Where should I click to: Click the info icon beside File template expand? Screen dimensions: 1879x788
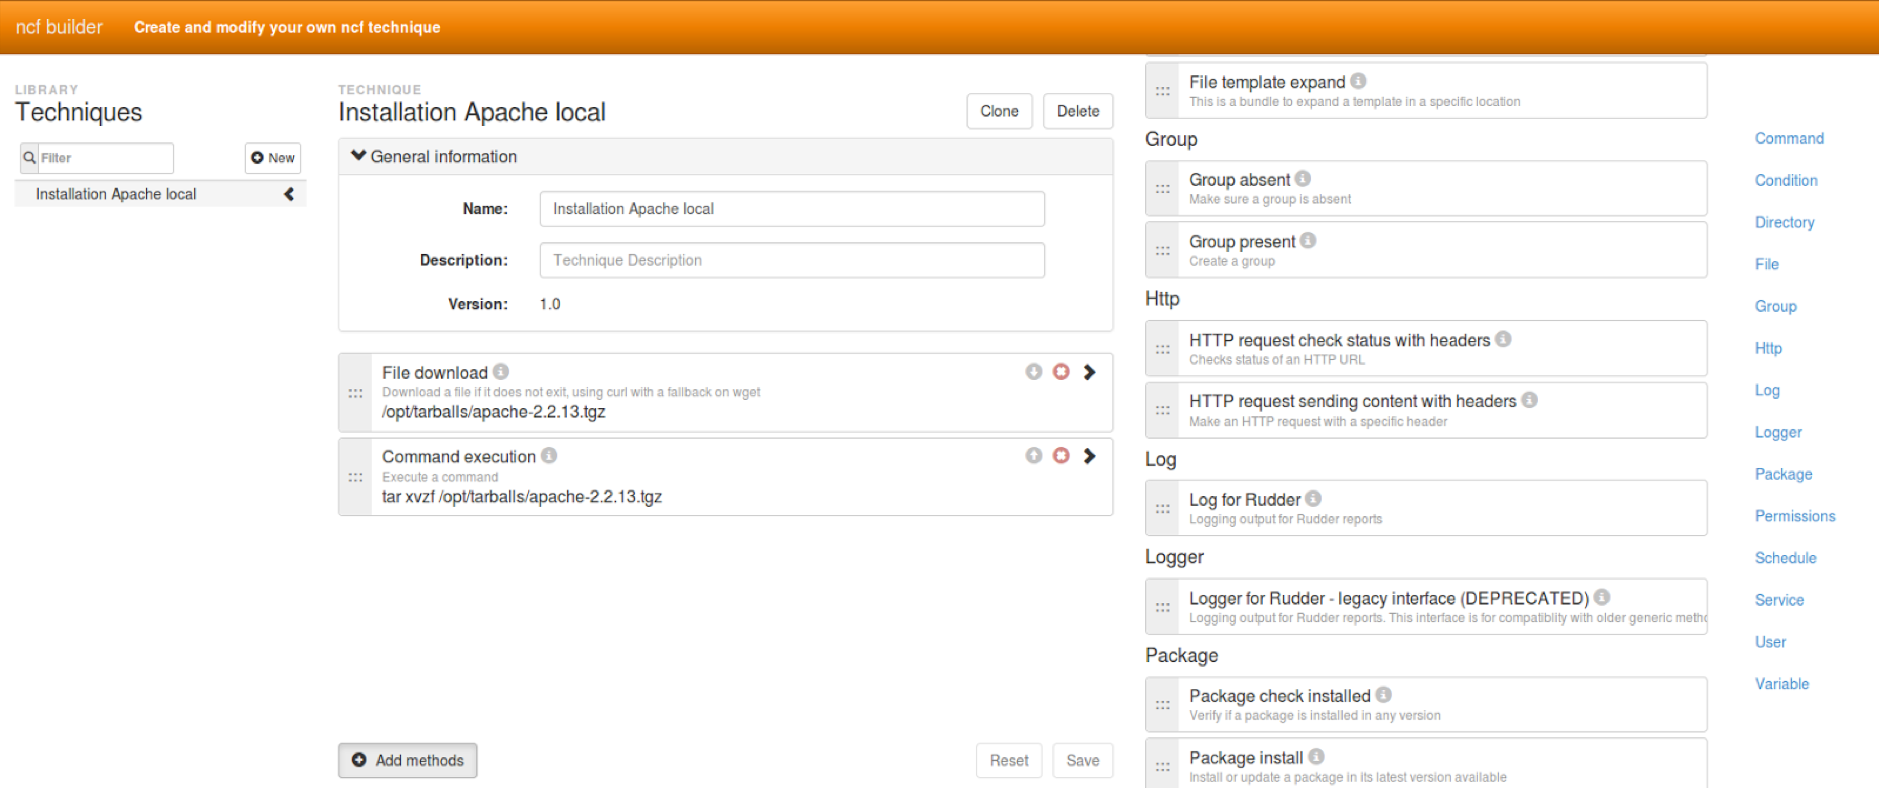point(1358,81)
